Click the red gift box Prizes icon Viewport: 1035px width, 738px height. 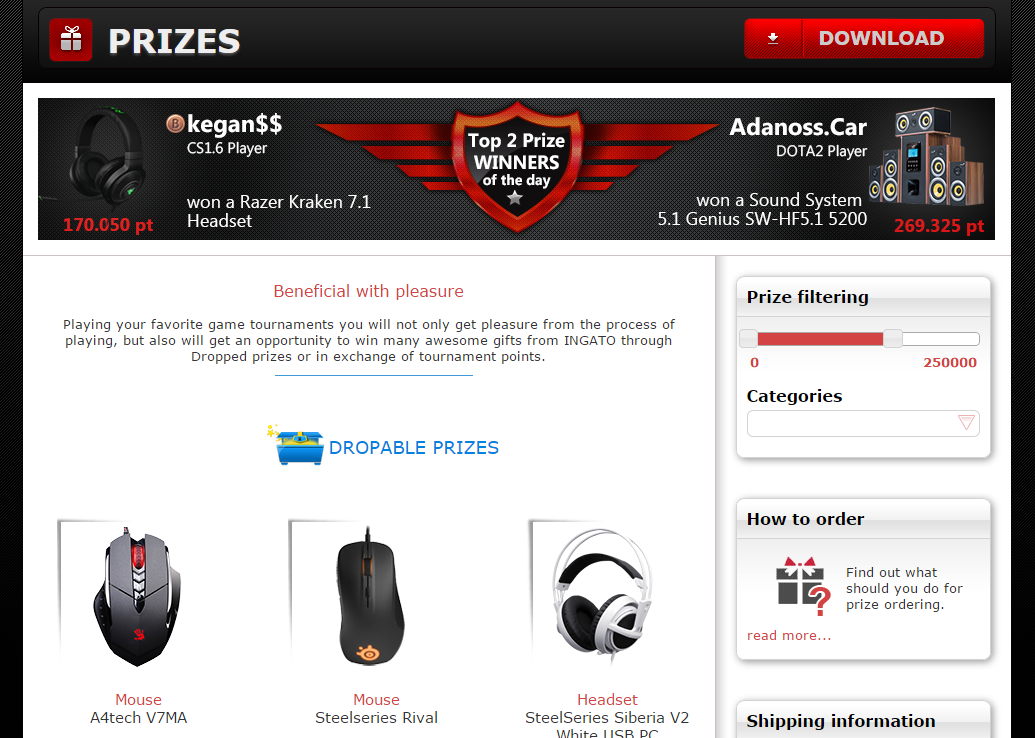71,40
